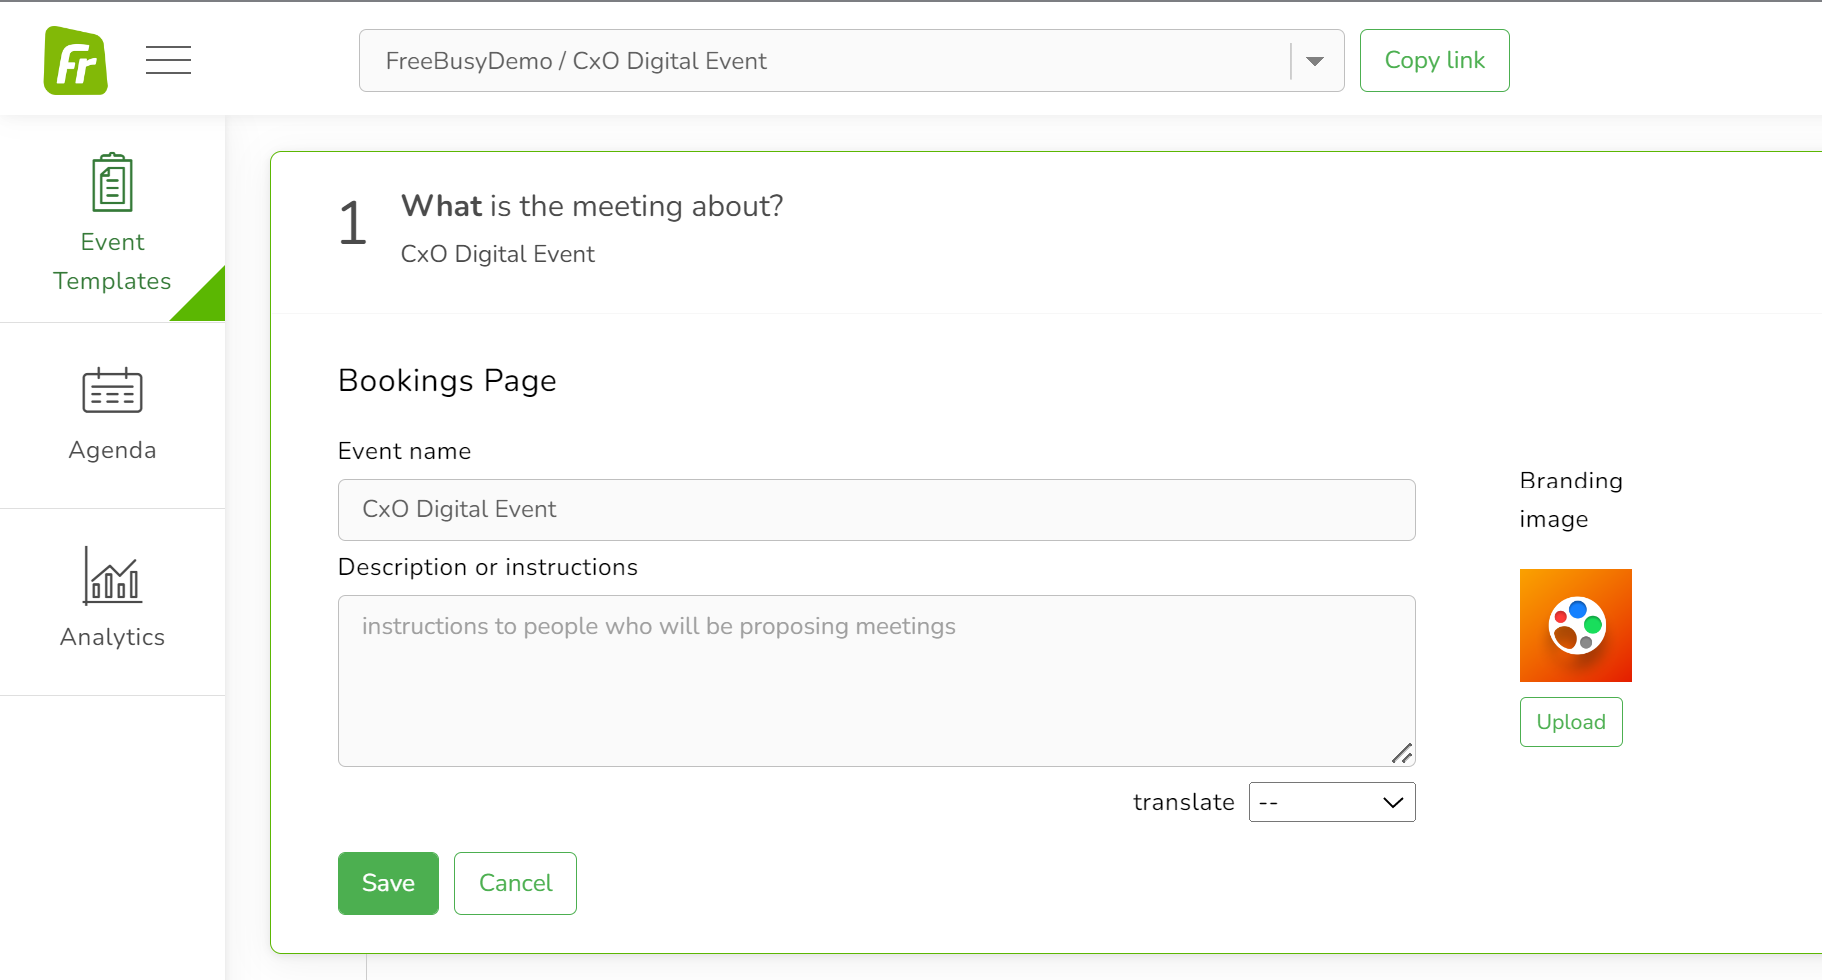Click the Copy link button
The height and width of the screenshot is (980, 1822).
(x=1434, y=61)
